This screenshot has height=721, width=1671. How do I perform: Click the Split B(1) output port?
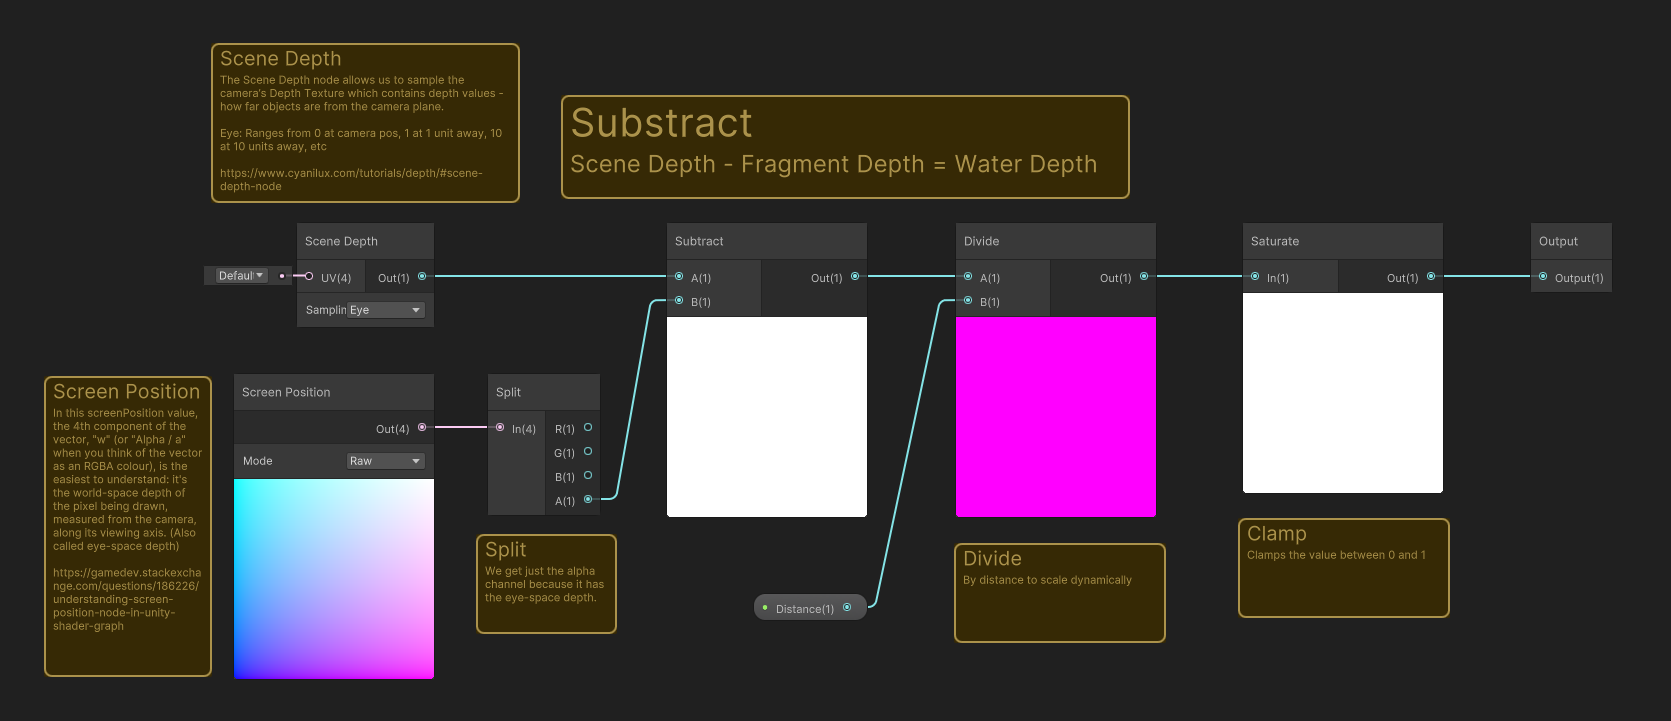point(588,475)
